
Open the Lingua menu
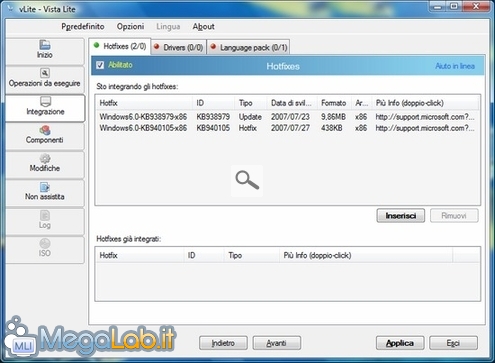click(168, 26)
